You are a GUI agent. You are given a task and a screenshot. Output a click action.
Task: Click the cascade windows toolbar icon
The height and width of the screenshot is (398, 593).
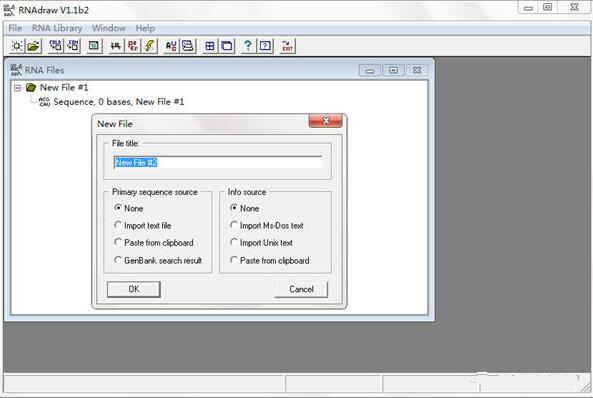coord(227,46)
